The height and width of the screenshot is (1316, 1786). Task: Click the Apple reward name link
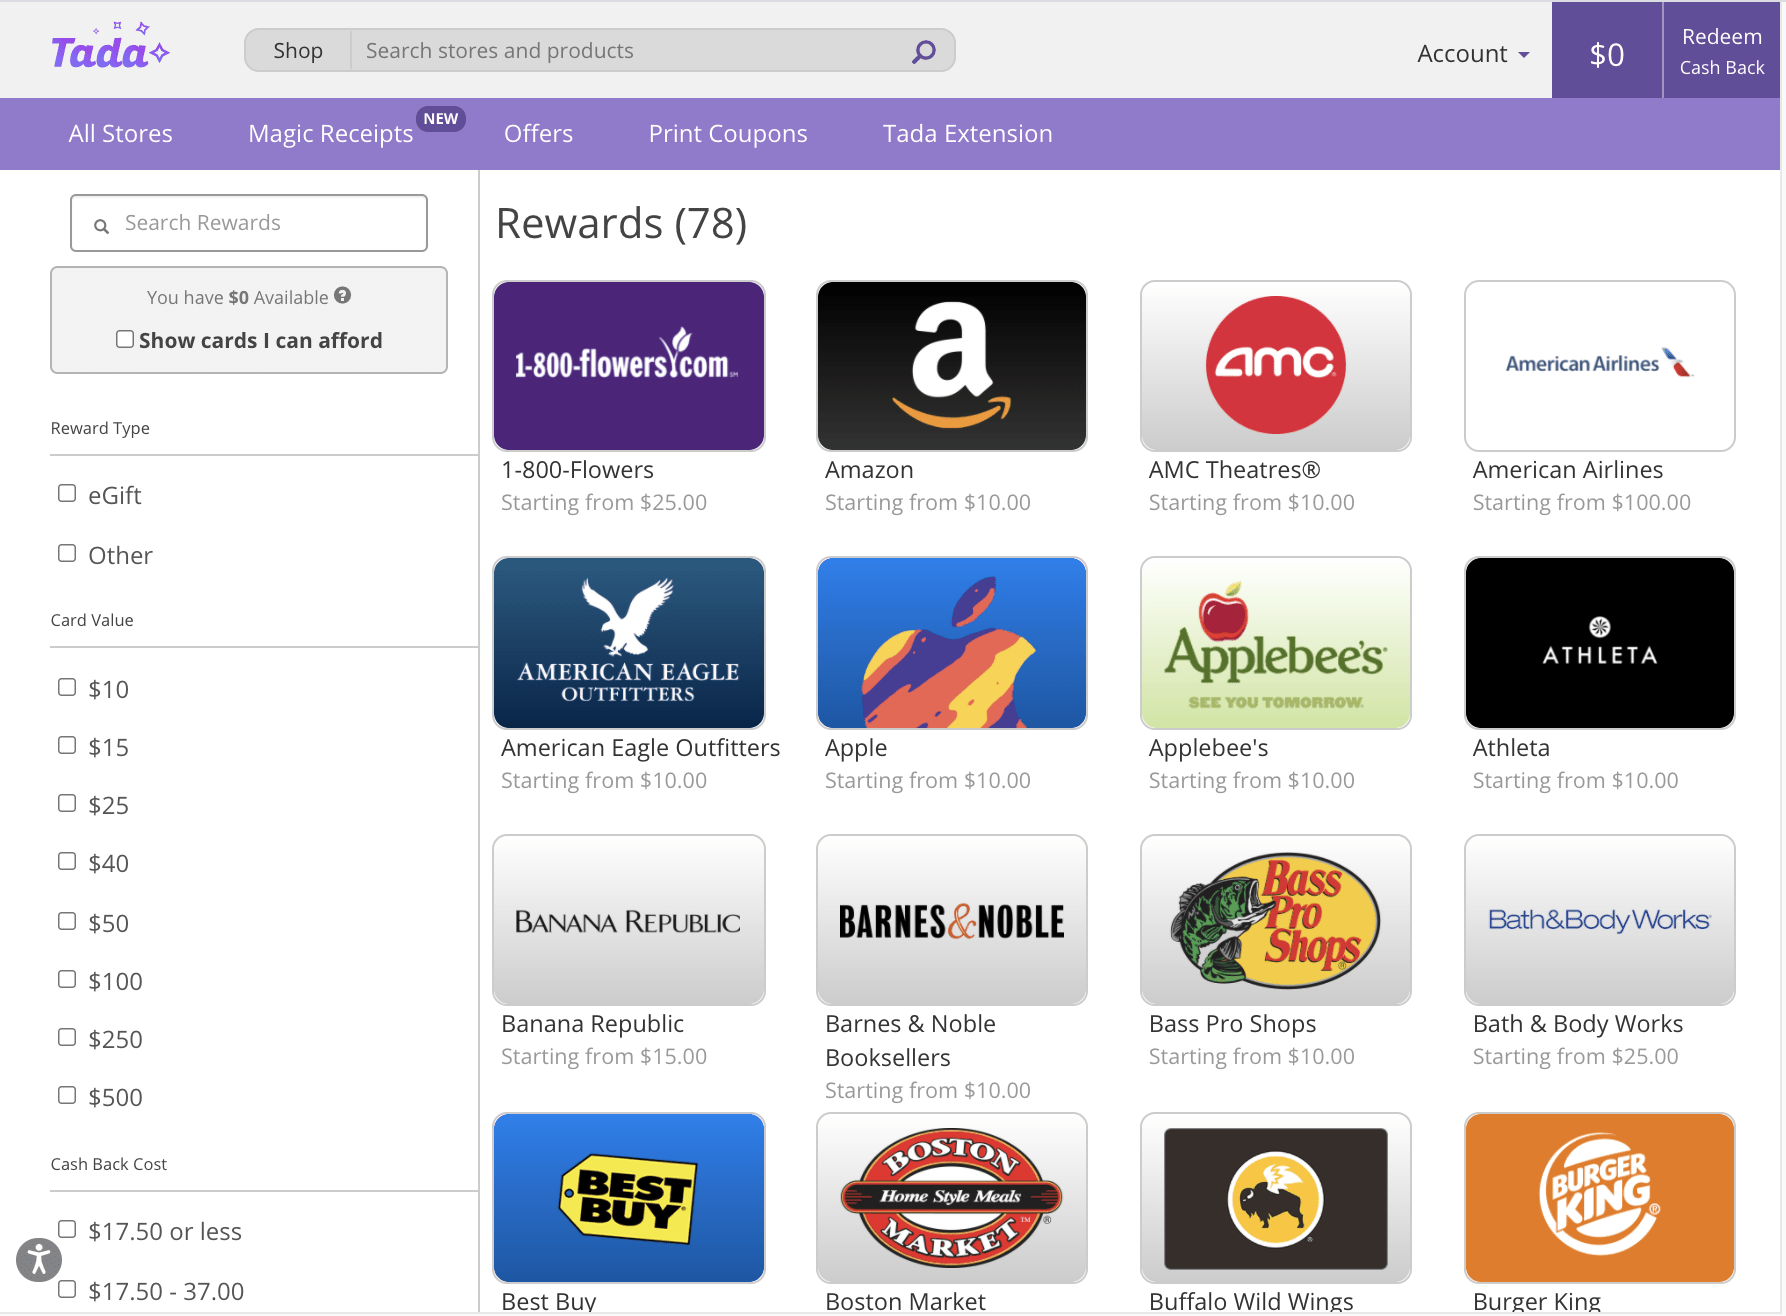tap(856, 748)
